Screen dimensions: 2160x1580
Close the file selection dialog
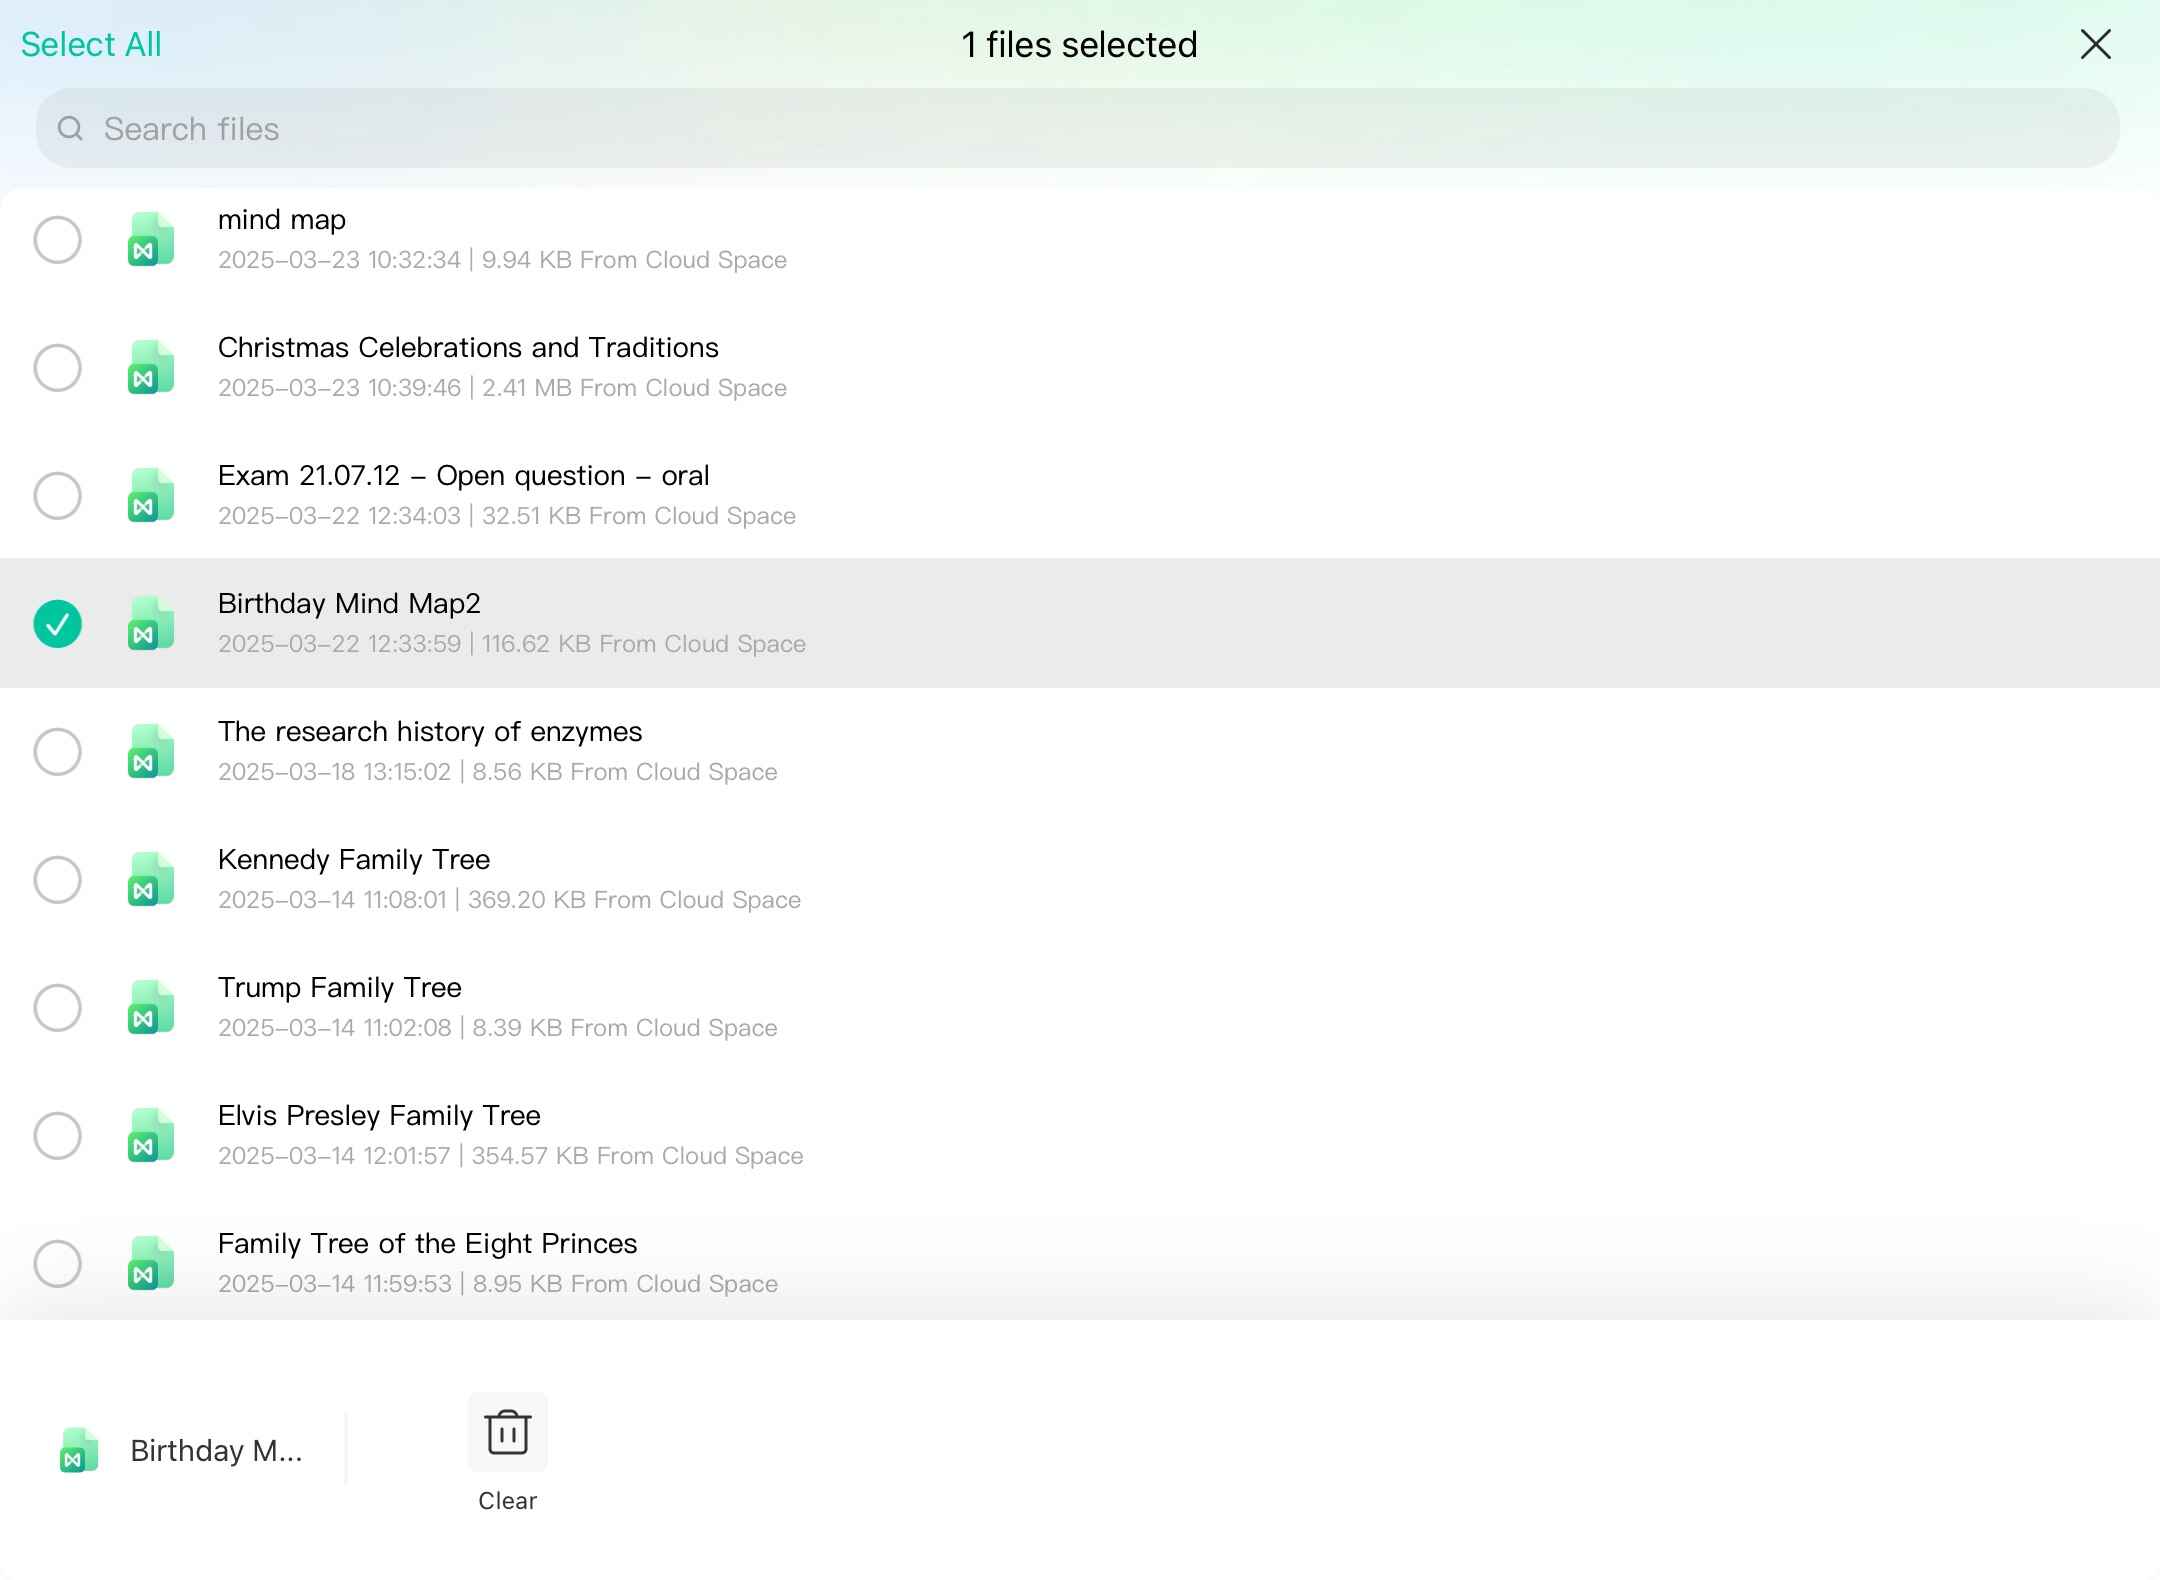pos(2095,44)
